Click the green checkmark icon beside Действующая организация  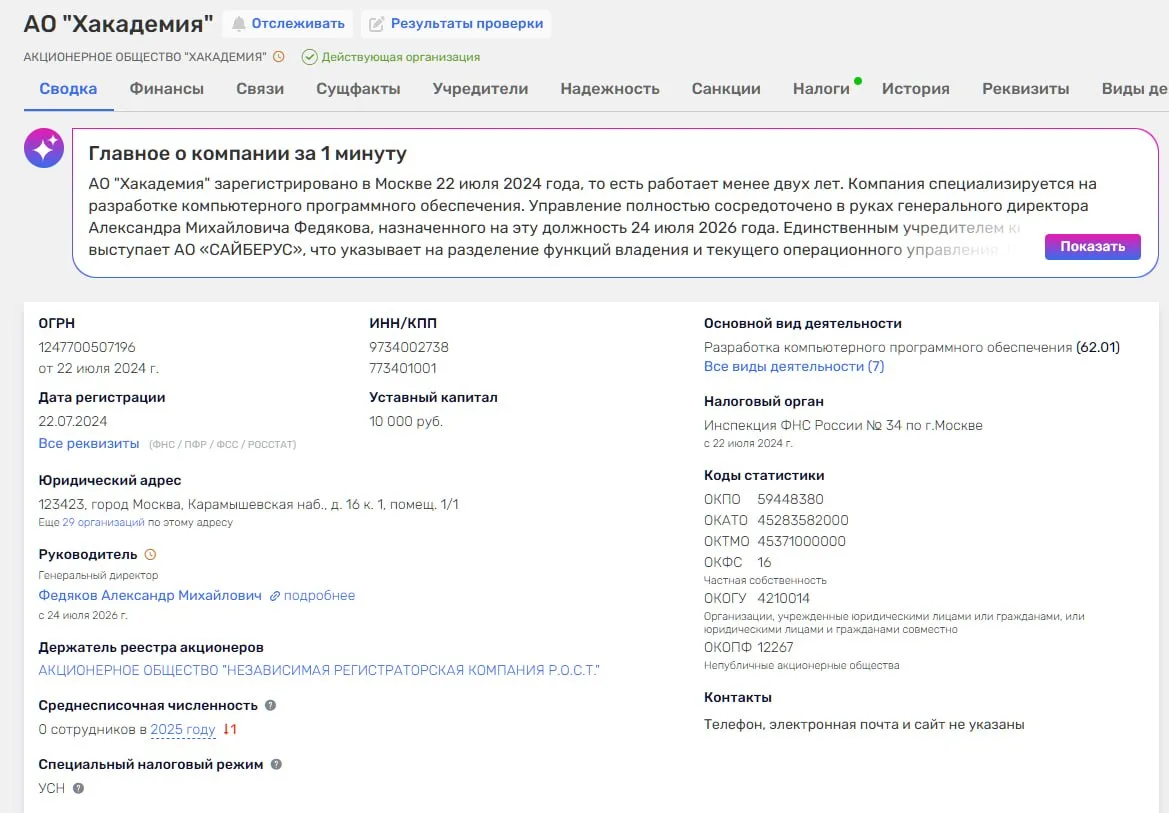coord(309,57)
